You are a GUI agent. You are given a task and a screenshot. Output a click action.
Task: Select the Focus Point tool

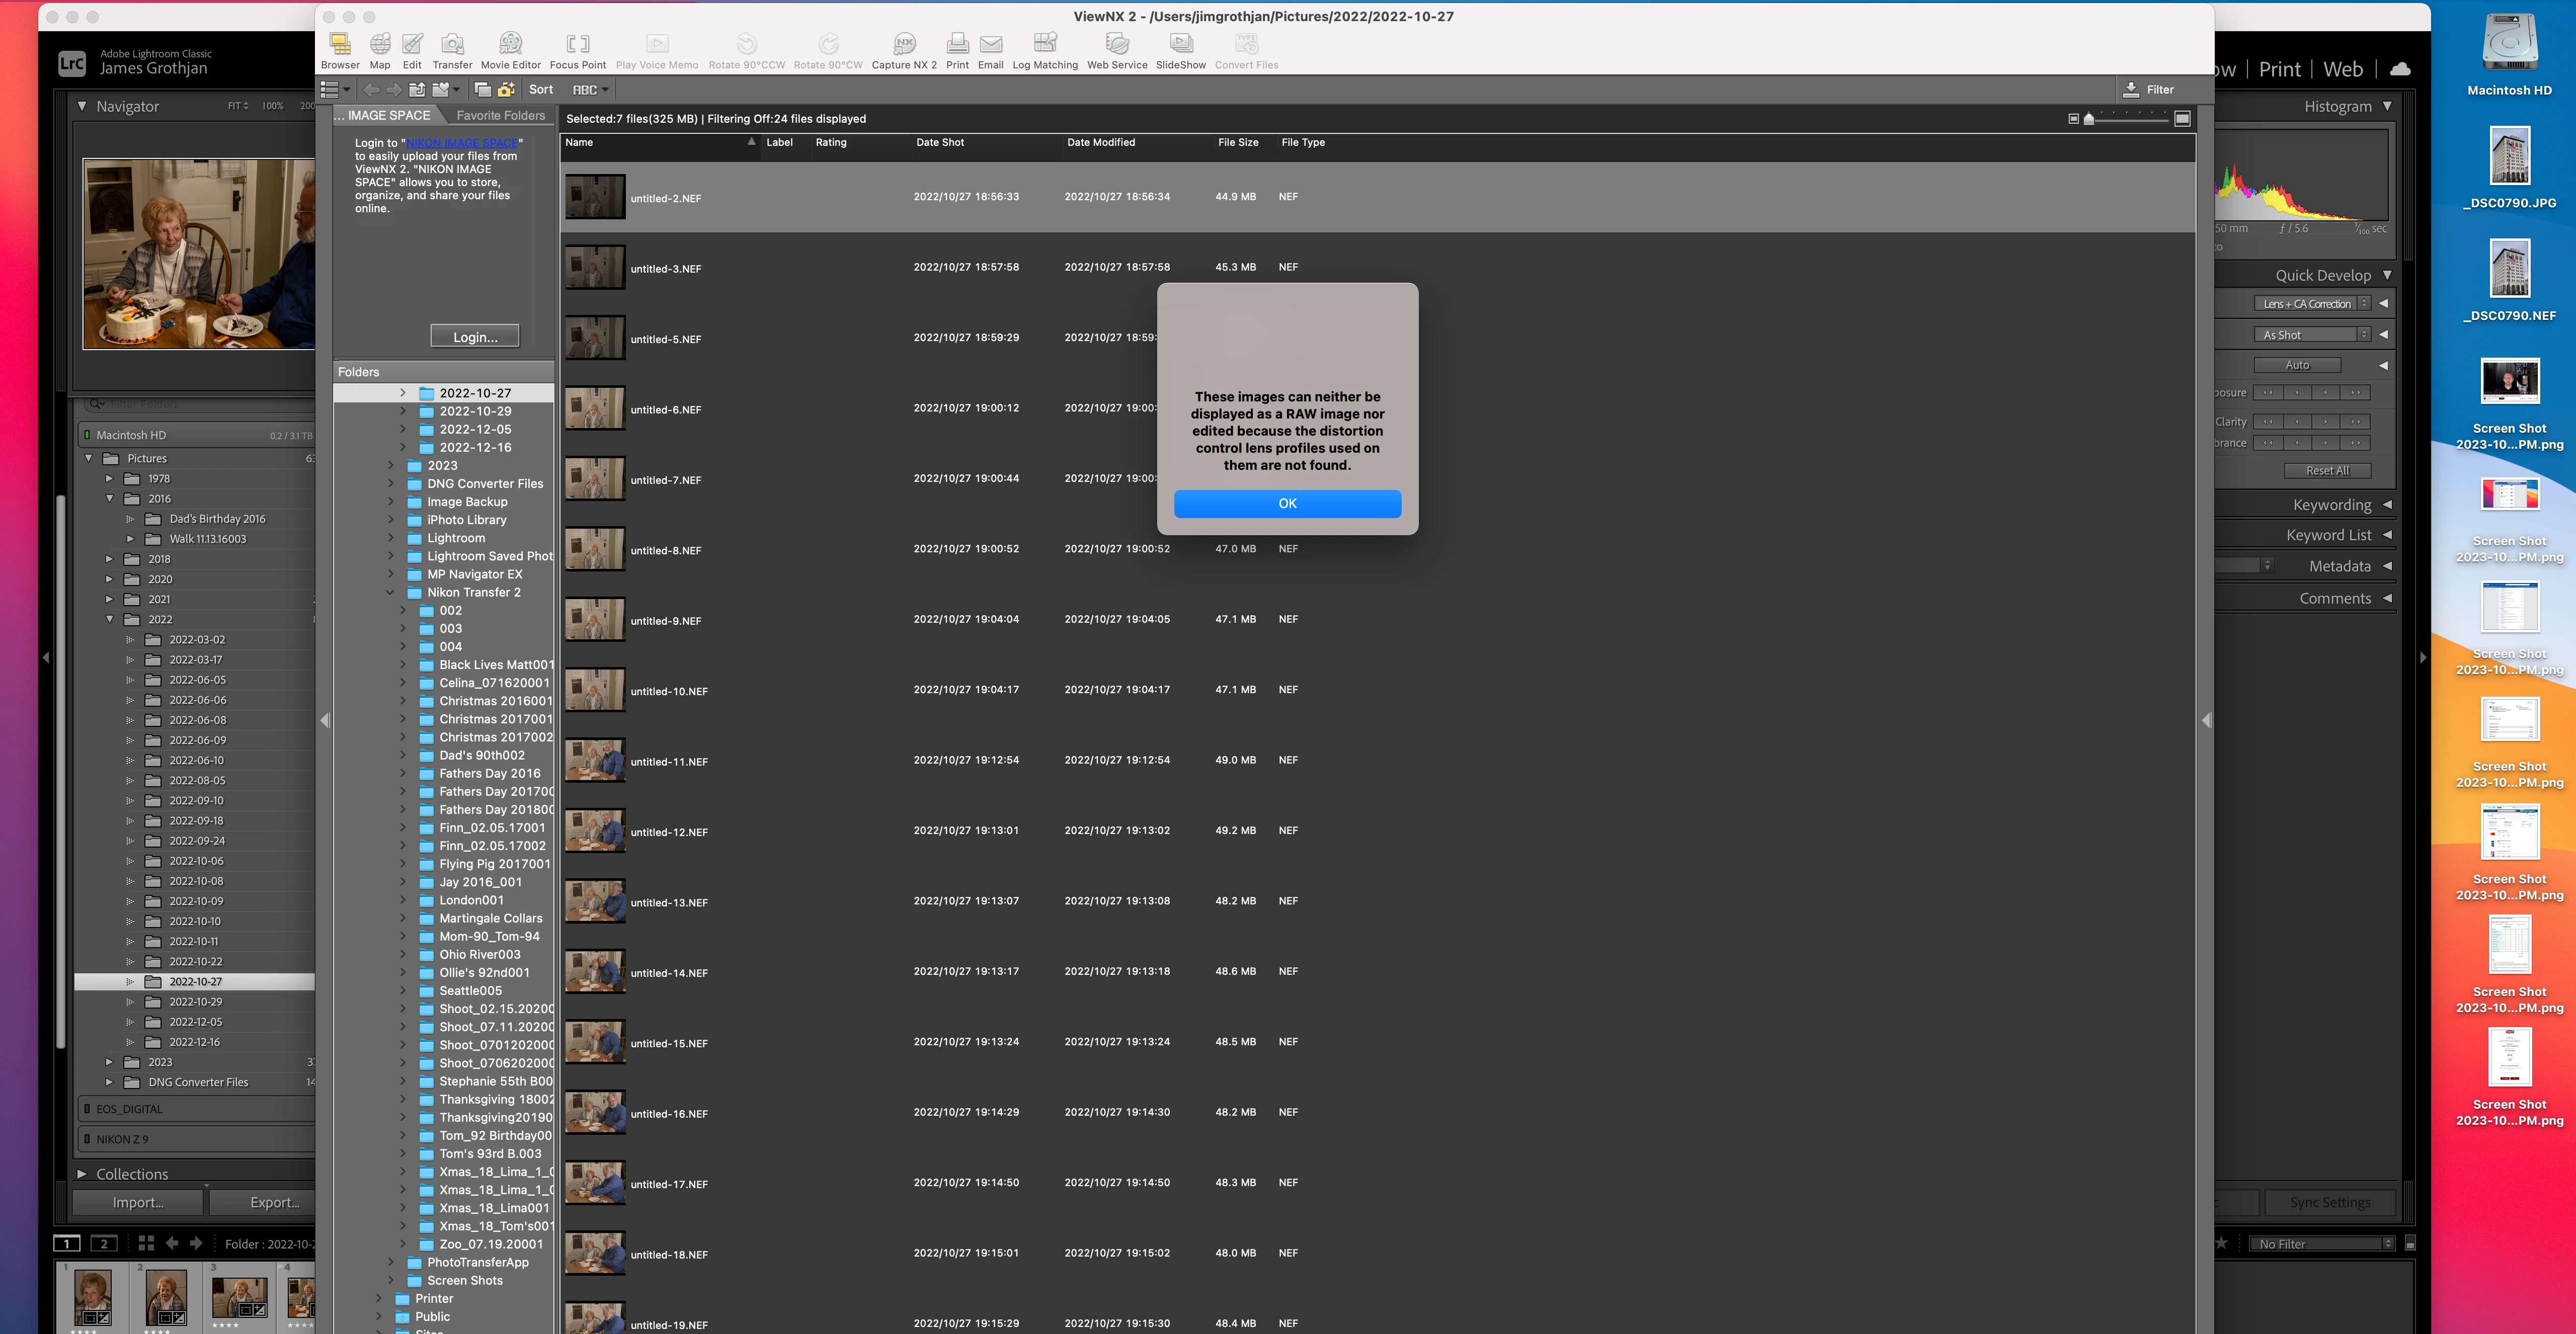[578, 45]
